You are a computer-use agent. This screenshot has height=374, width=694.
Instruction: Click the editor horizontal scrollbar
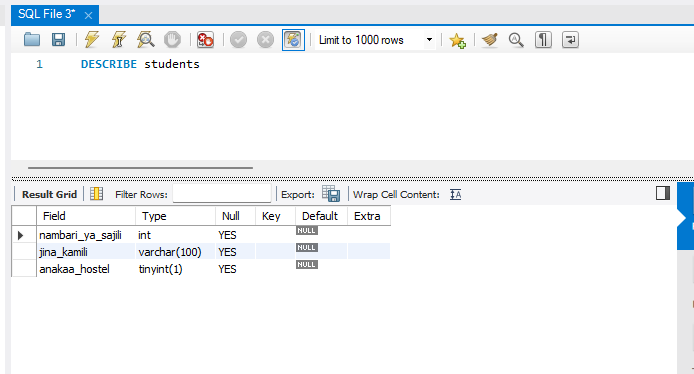coord(140,168)
